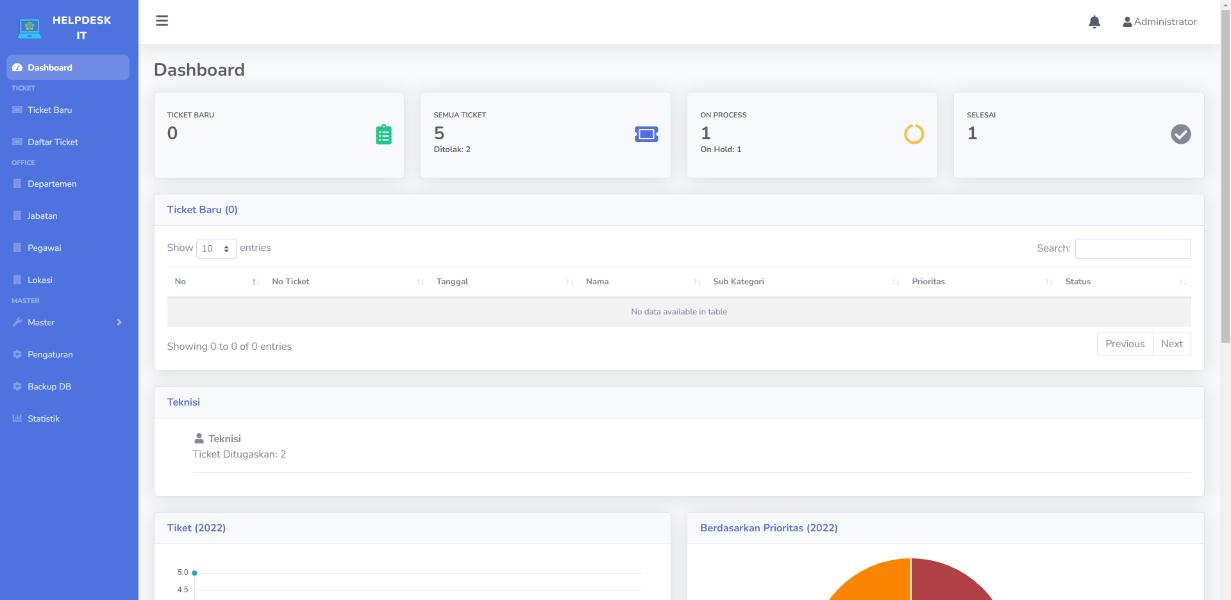The width and height of the screenshot is (1231, 600).
Task: Sort table by Tanggal column
Action: [x=503, y=282]
